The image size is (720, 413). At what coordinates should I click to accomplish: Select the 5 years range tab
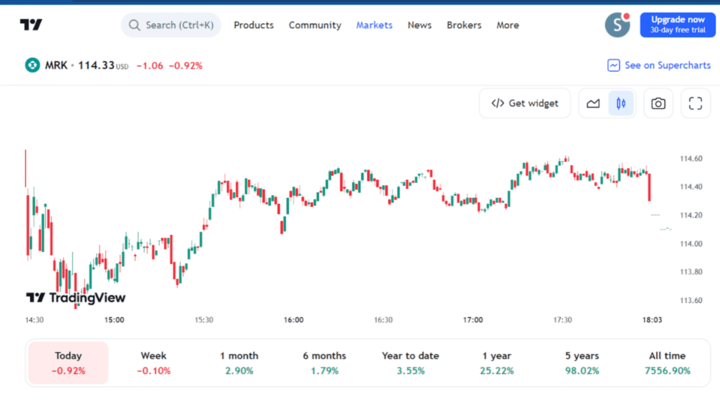point(582,363)
